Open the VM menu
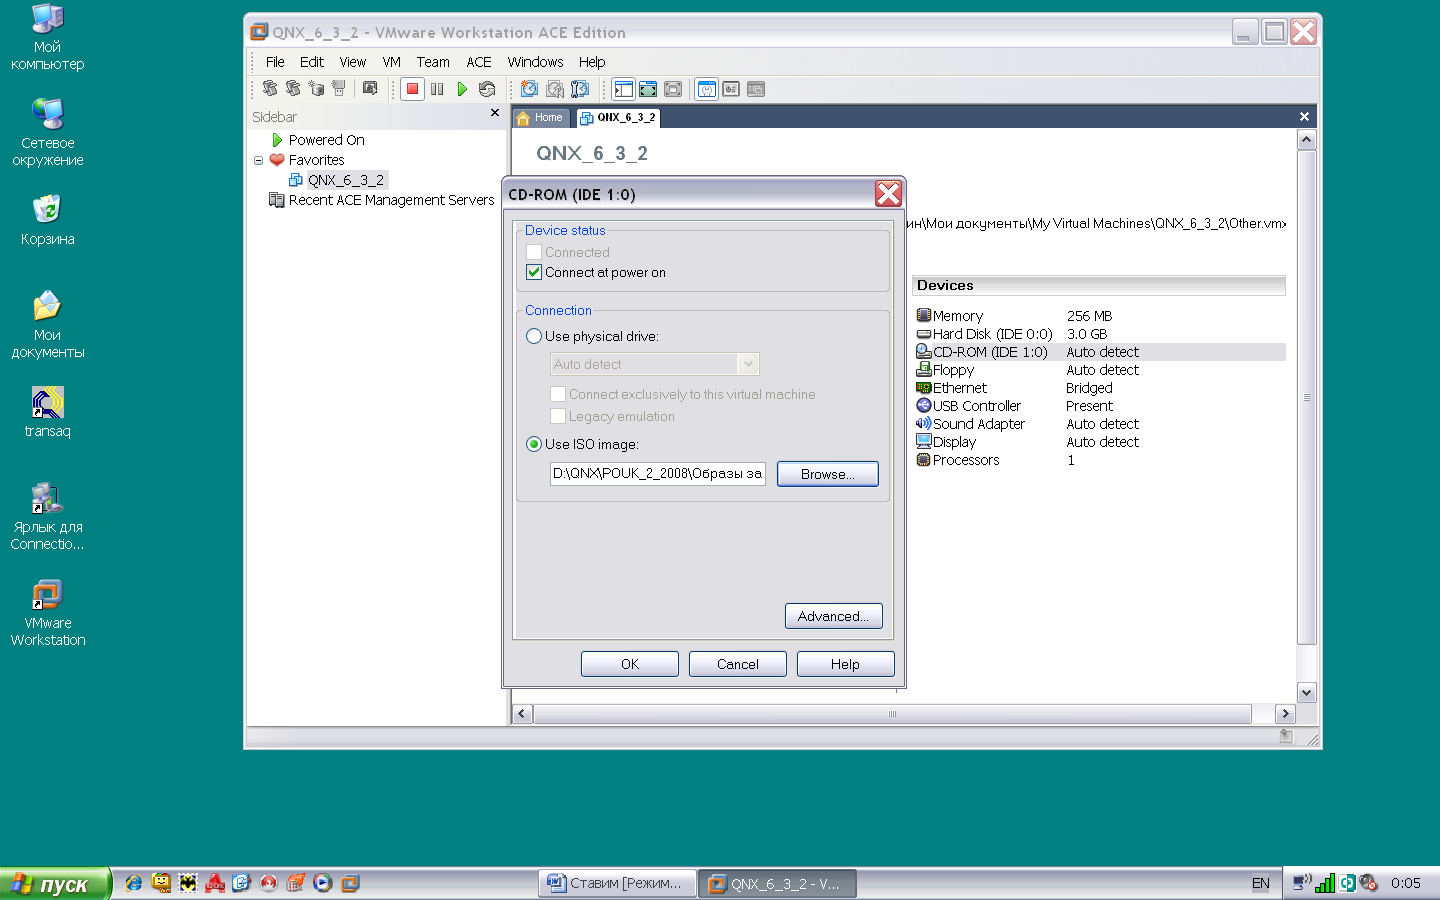Viewport: 1440px width, 900px height. click(392, 62)
